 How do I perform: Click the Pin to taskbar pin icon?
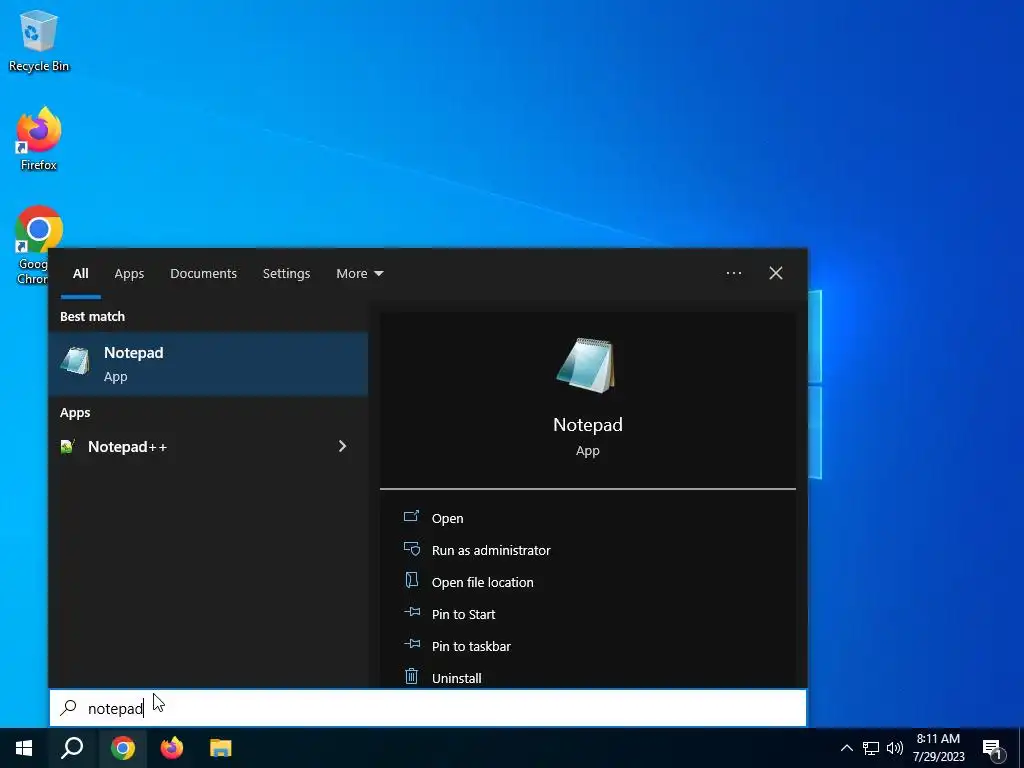tap(412, 644)
